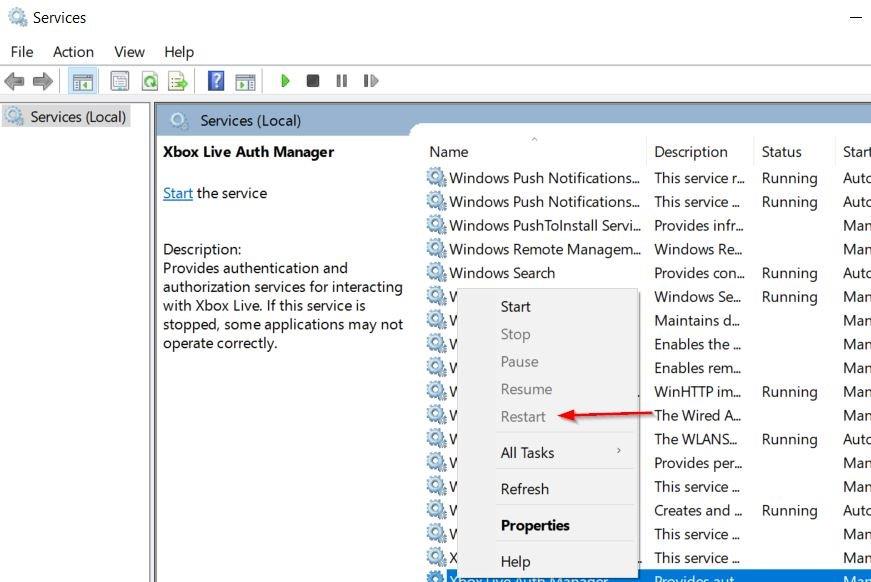Click the Start the service link
The width and height of the screenshot is (871, 582).
[x=177, y=193]
